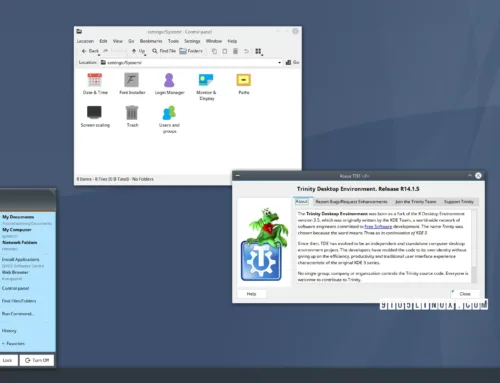The height and width of the screenshot is (383, 500).
Task: Click the status bar items count text
Action: point(115,179)
